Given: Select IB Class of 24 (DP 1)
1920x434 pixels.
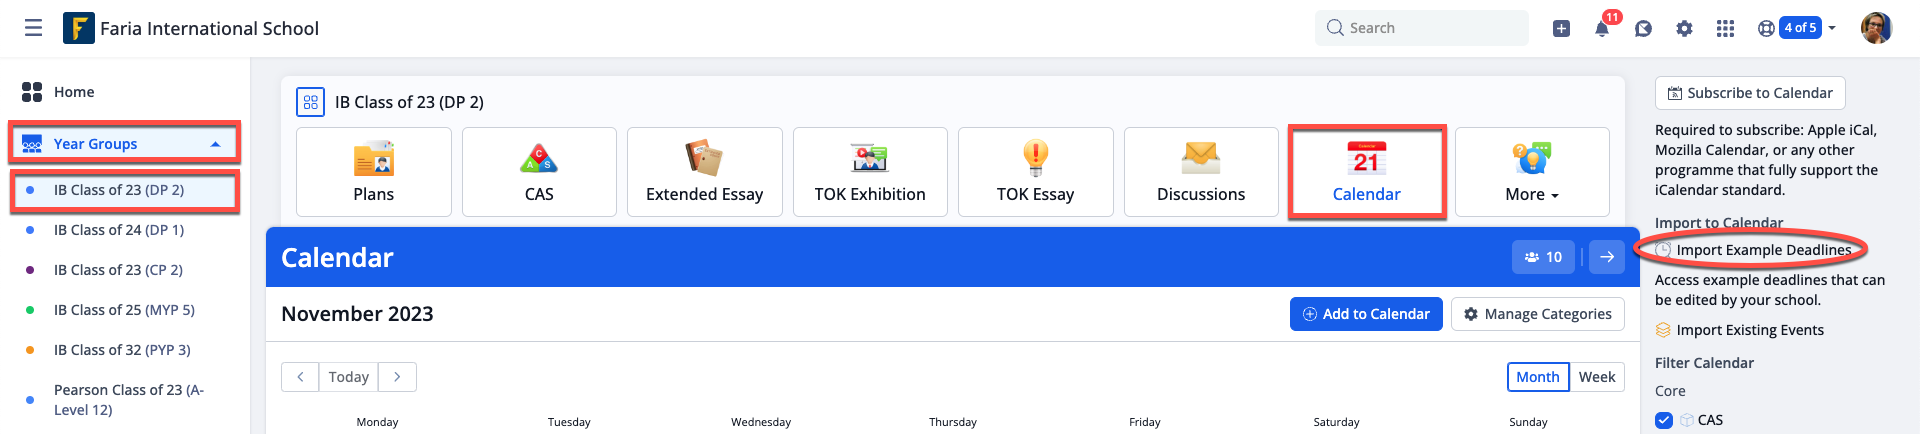Looking at the screenshot, I should [x=119, y=230].
